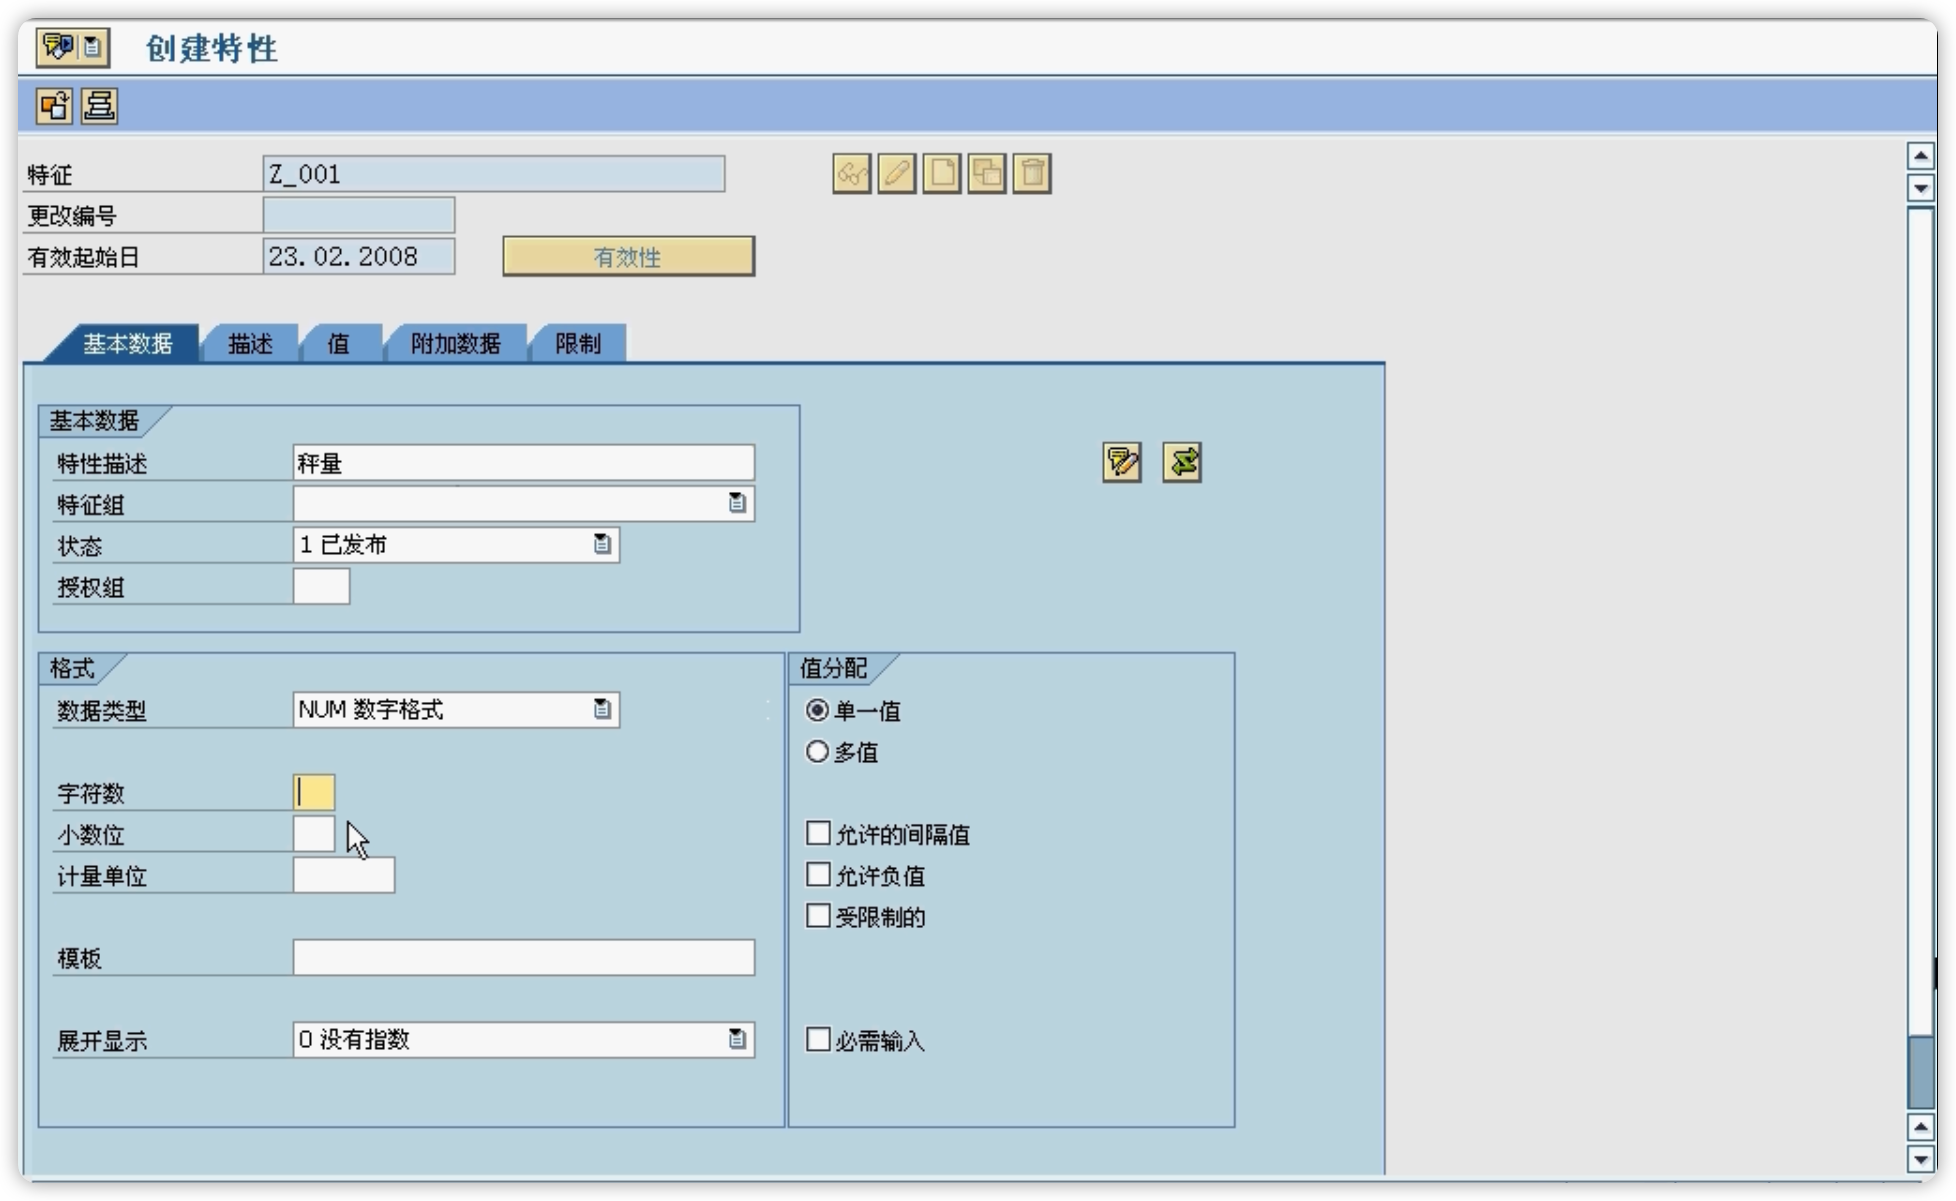Image resolution: width=1956 pixels, height=1201 pixels.
Task: Click the print-style toolbar icon beside other object
Action: (99, 106)
